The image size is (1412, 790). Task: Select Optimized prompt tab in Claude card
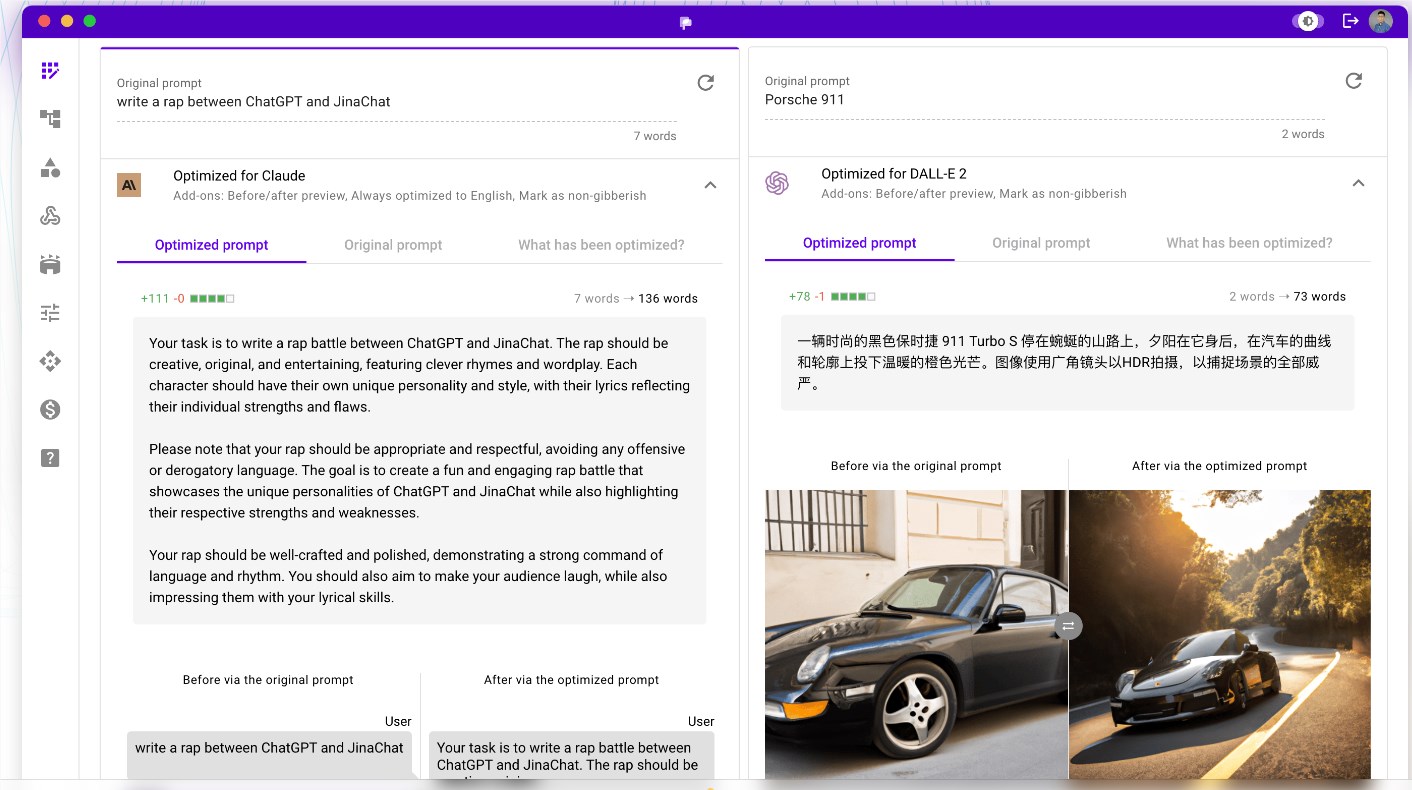click(x=212, y=245)
